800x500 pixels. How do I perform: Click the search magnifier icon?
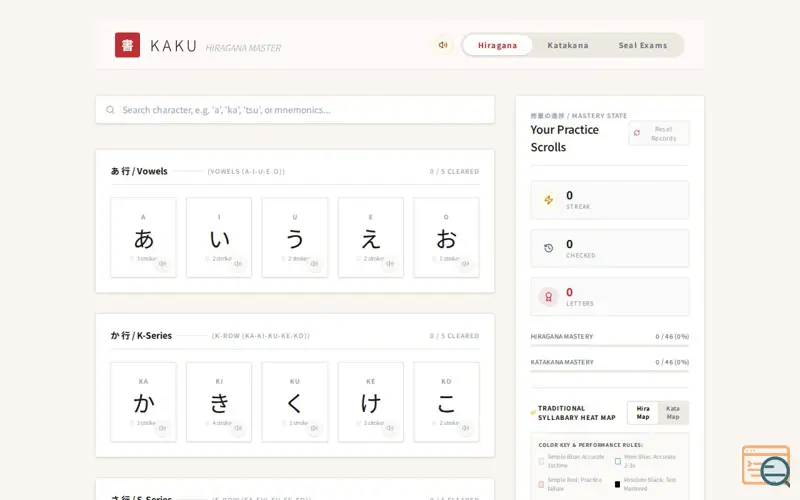click(110, 110)
